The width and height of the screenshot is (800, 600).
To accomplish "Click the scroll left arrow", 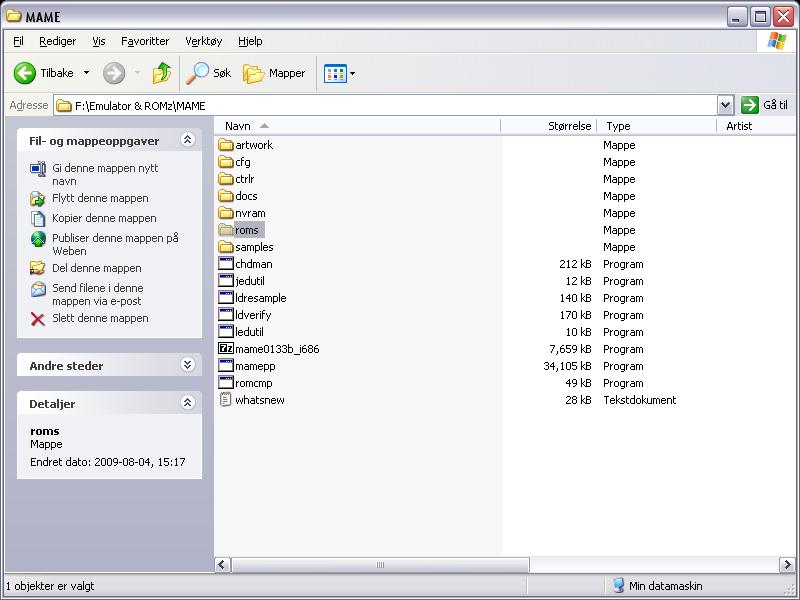I will point(222,565).
